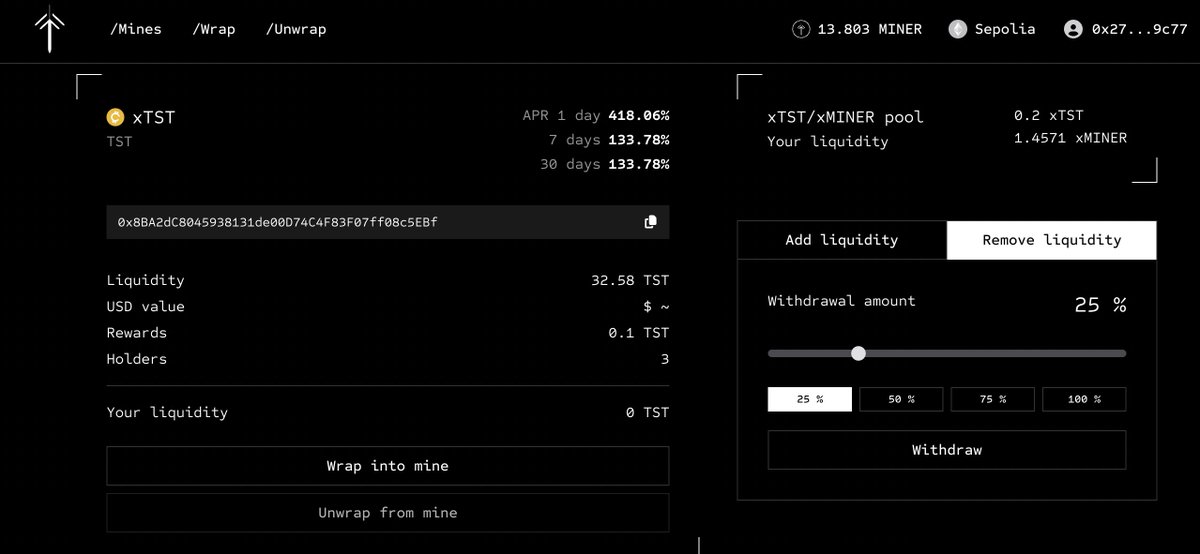
Task: Click the xTST mine name heading
Action: (x=154, y=118)
